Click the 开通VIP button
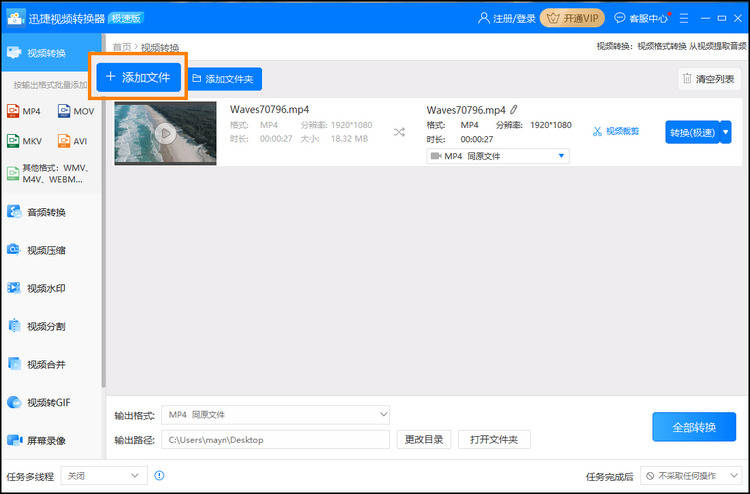Viewport: 750px width, 494px height. coord(572,18)
